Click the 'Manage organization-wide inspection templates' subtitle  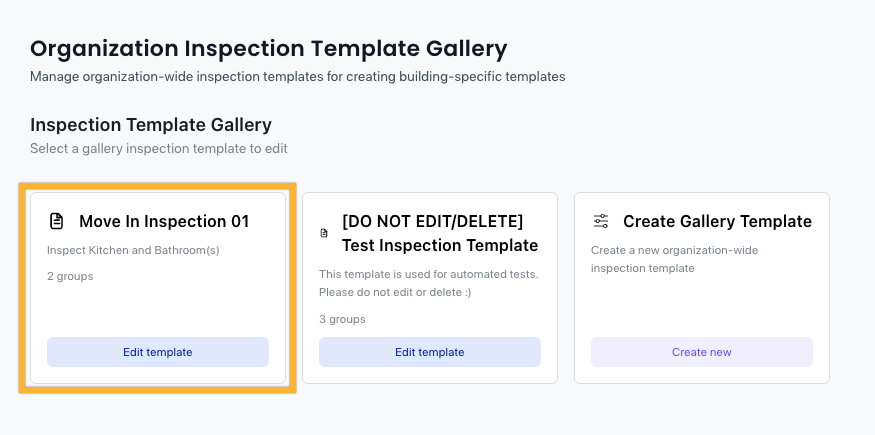coord(297,76)
